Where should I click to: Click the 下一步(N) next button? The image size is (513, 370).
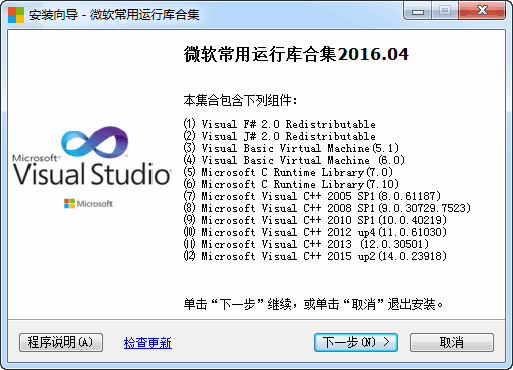click(x=356, y=342)
